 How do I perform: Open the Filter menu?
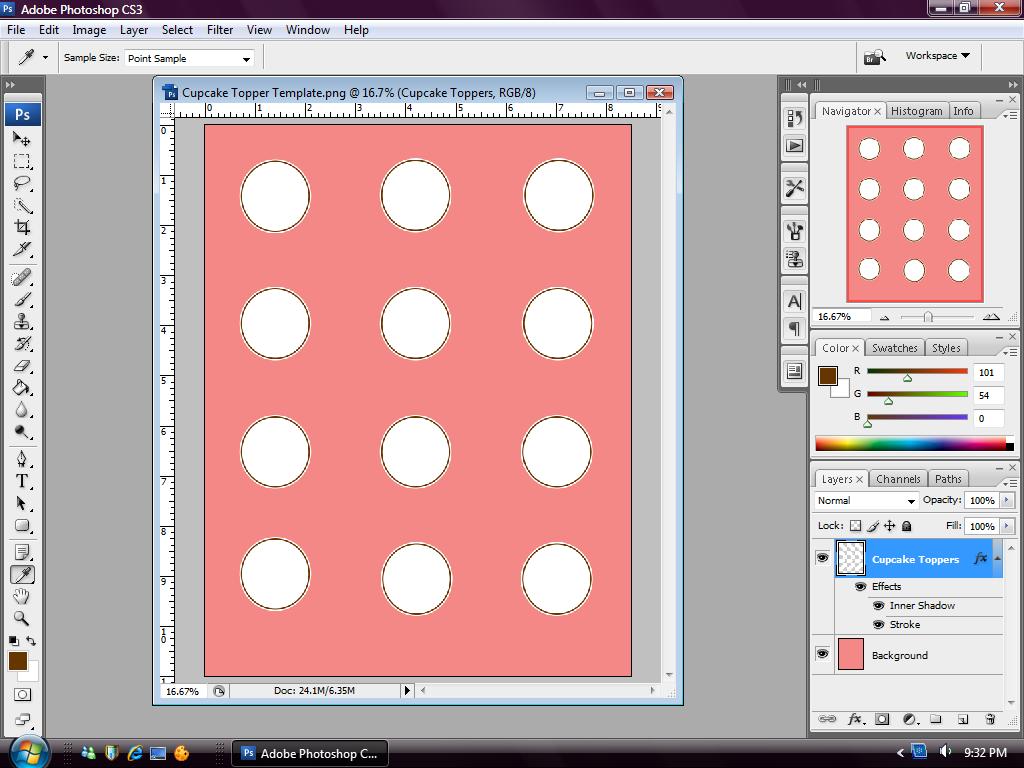click(220, 30)
